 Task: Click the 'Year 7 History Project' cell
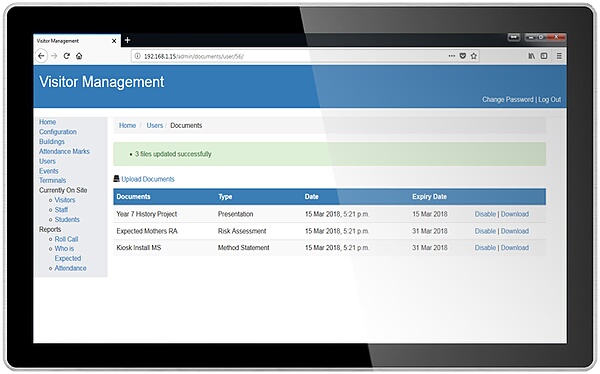147,214
